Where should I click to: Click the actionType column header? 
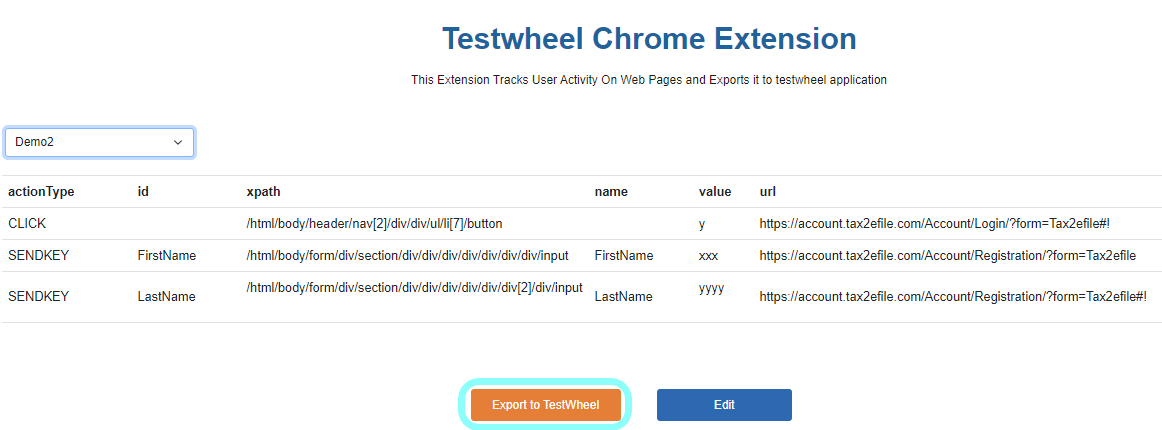click(x=41, y=191)
